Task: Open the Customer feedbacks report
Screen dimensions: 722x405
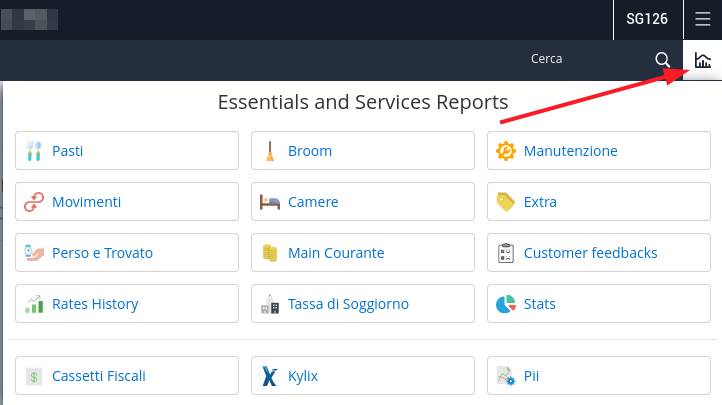Action: (x=599, y=253)
